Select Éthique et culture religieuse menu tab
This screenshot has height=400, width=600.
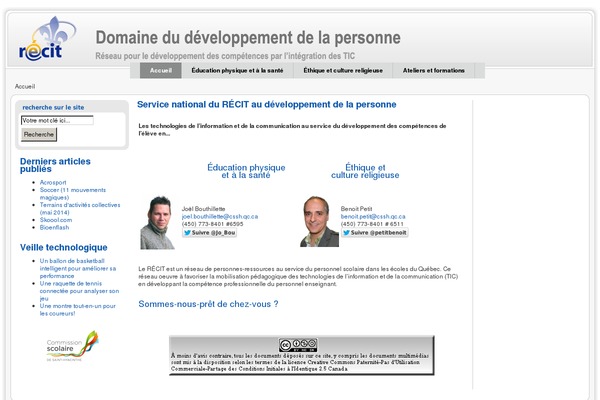[343, 71]
